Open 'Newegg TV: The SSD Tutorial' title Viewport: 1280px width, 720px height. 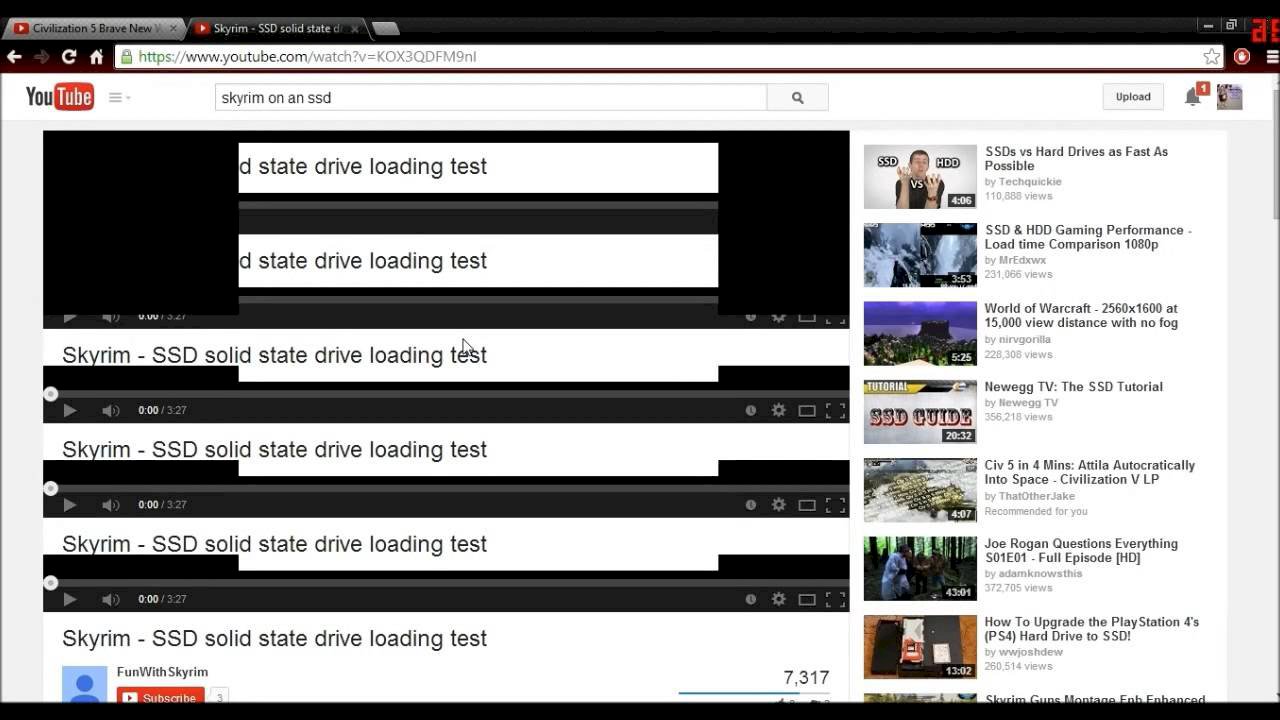(1073, 387)
